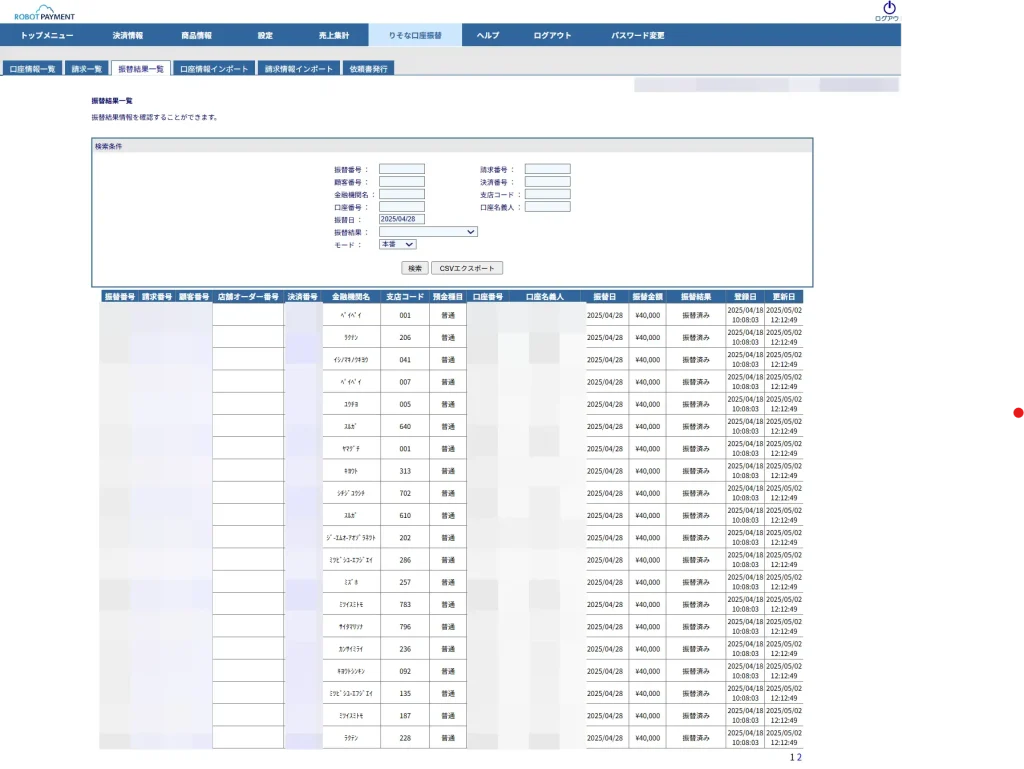
Task: Open トップメニュー in the navigation bar
Action: pyautogui.click(x=47, y=35)
